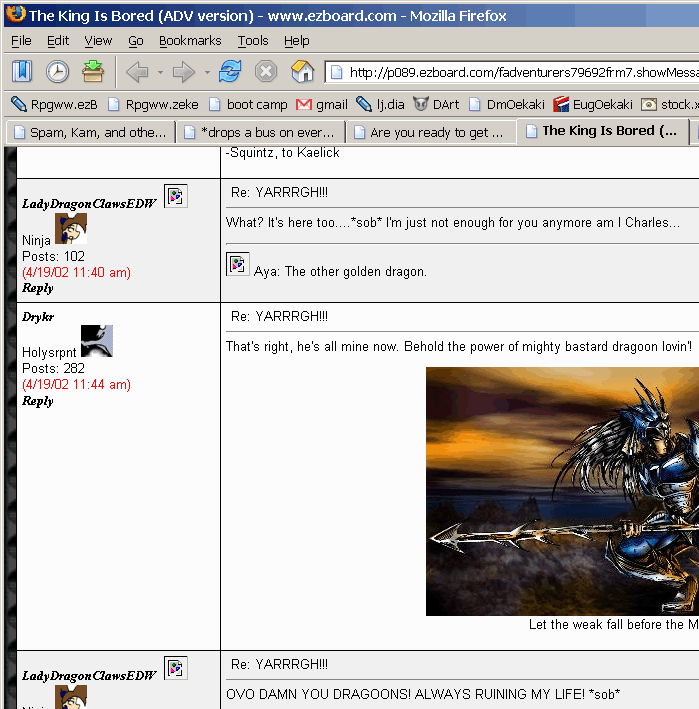699x709 pixels.
Task: Click the dragoon artwork image
Action: coord(562,492)
